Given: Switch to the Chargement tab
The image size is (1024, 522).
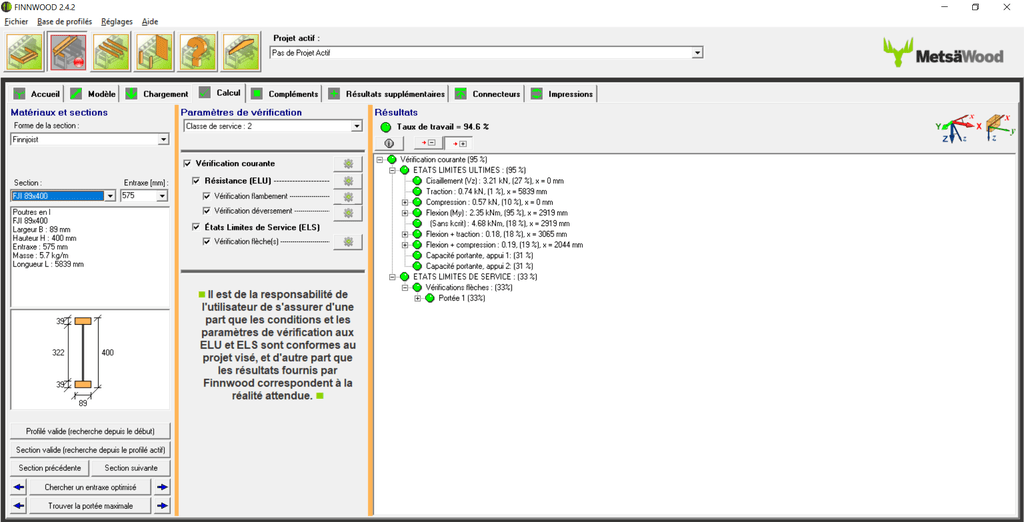Looking at the screenshot, I should pyautogui.click(x=157, y=94).
